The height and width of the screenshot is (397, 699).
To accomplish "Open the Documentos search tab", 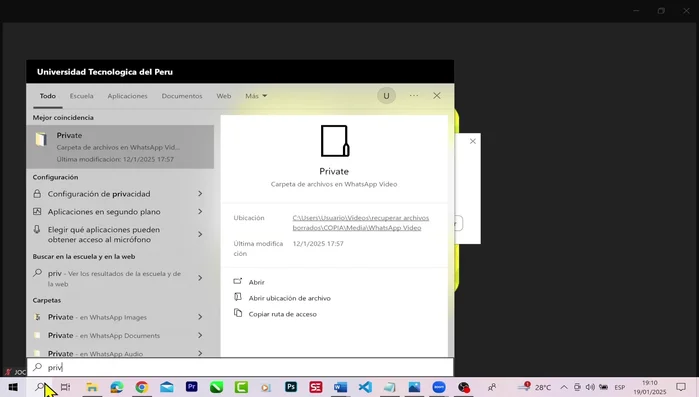I will click(x=182, y=96).
